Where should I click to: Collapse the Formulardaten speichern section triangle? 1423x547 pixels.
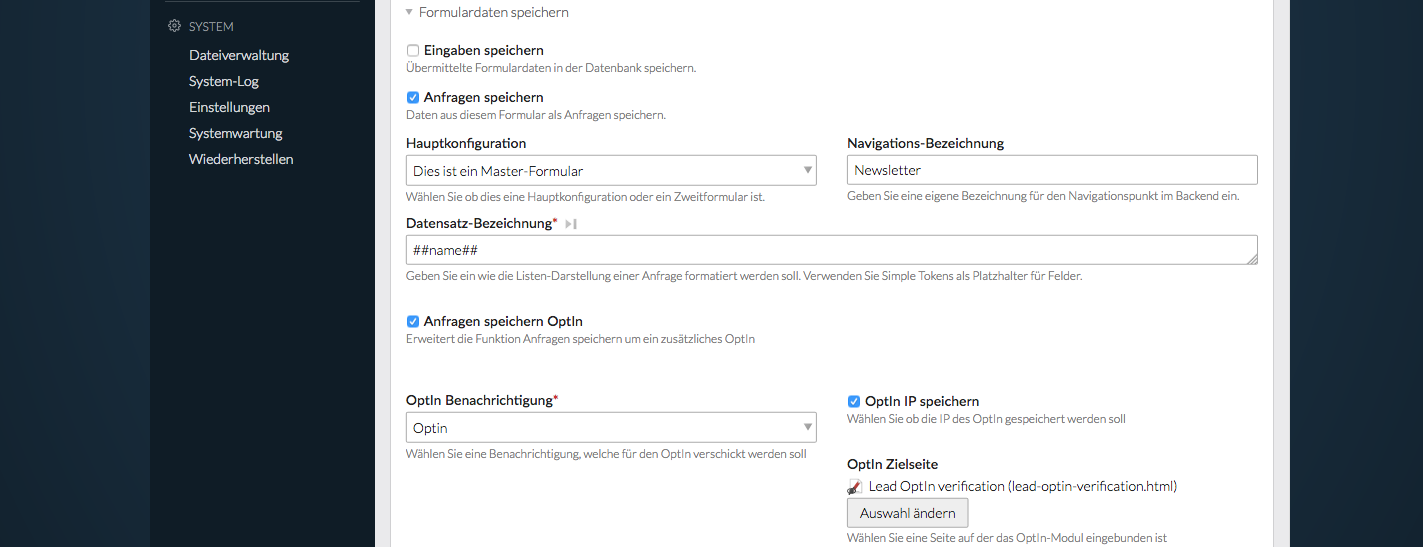[409, 13]
